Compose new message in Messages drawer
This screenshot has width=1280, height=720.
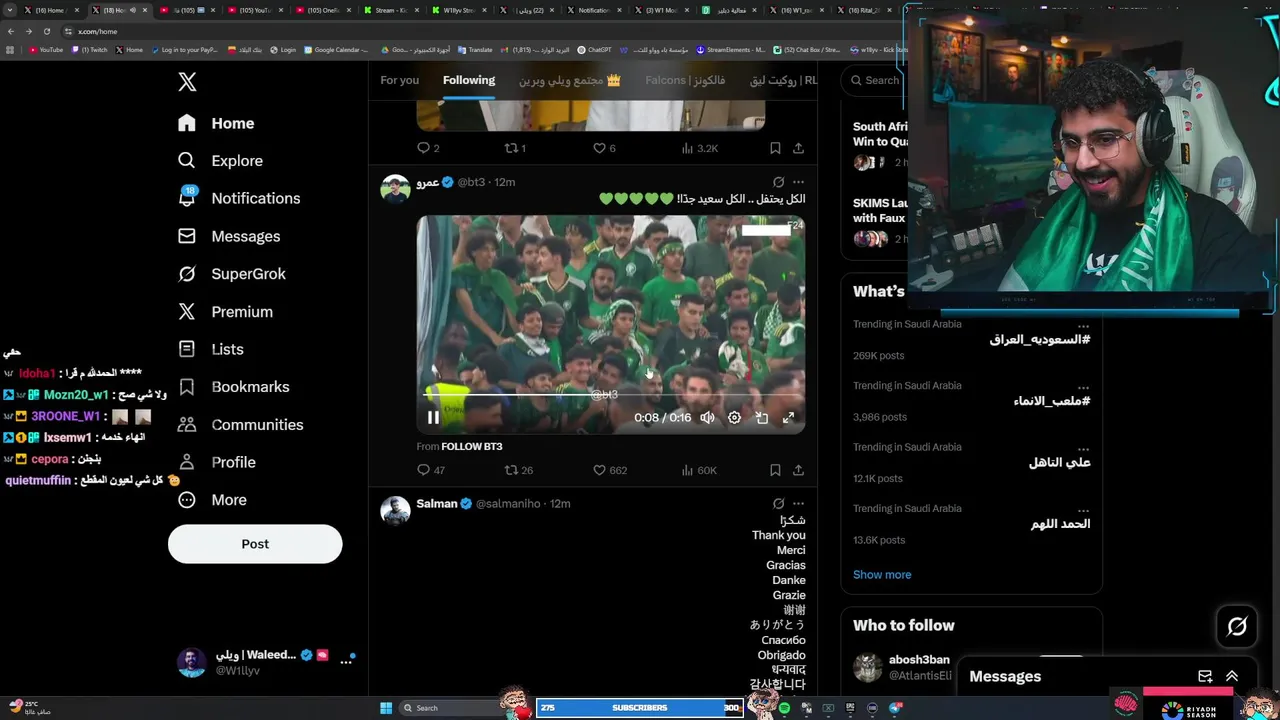point(1205,677)
